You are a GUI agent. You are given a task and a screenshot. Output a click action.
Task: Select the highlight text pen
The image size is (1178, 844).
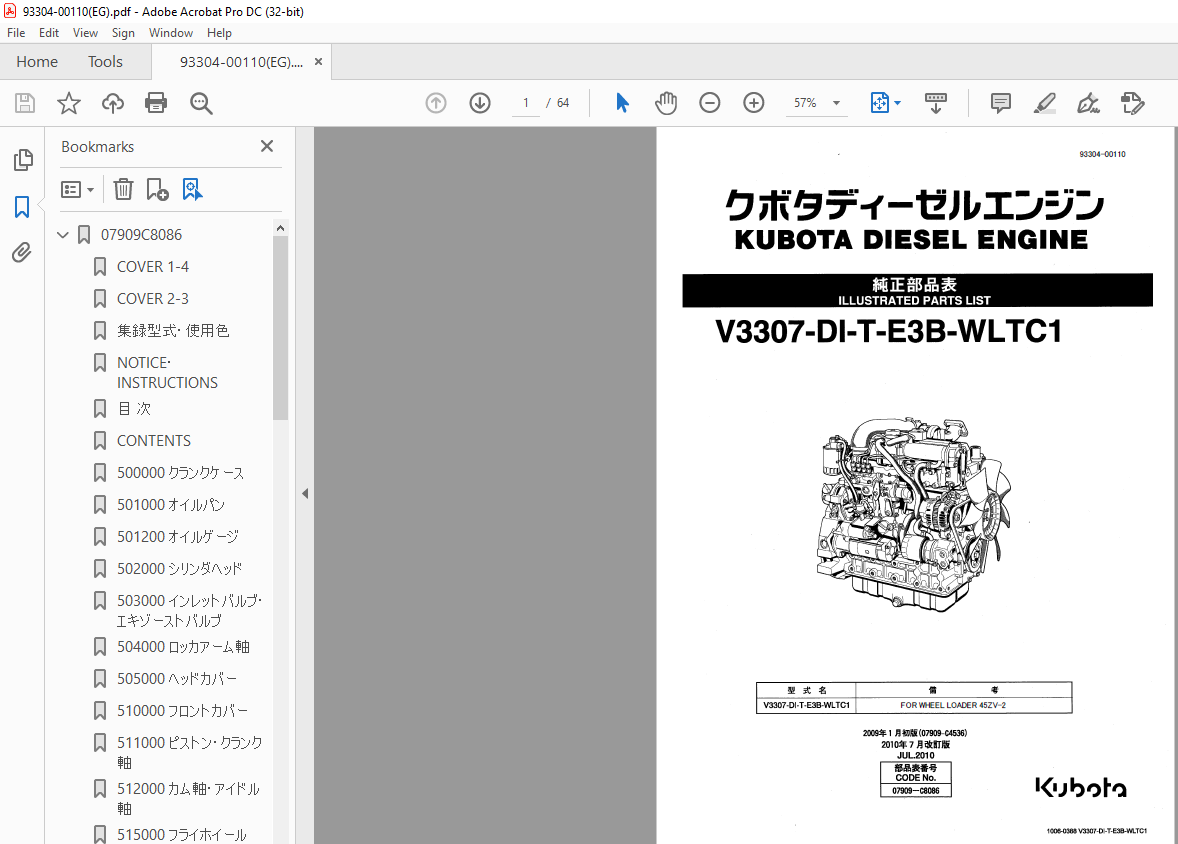coord(1044,103)
